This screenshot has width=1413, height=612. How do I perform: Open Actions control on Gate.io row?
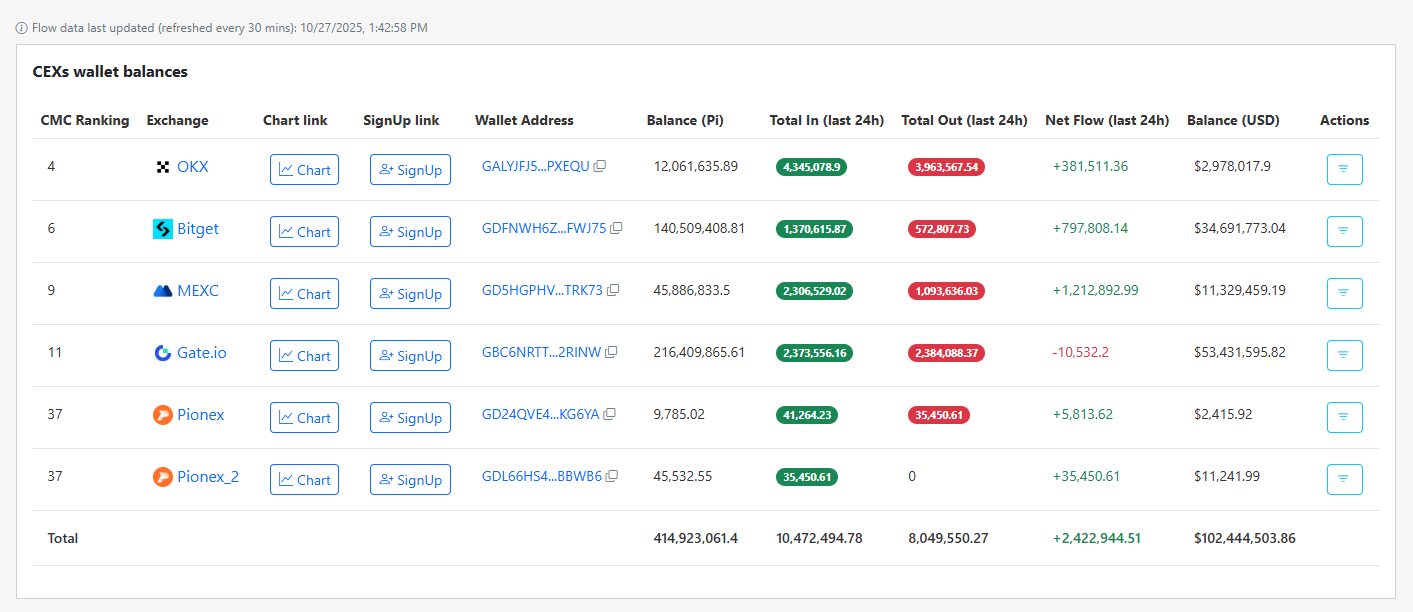click(1344, 355)
